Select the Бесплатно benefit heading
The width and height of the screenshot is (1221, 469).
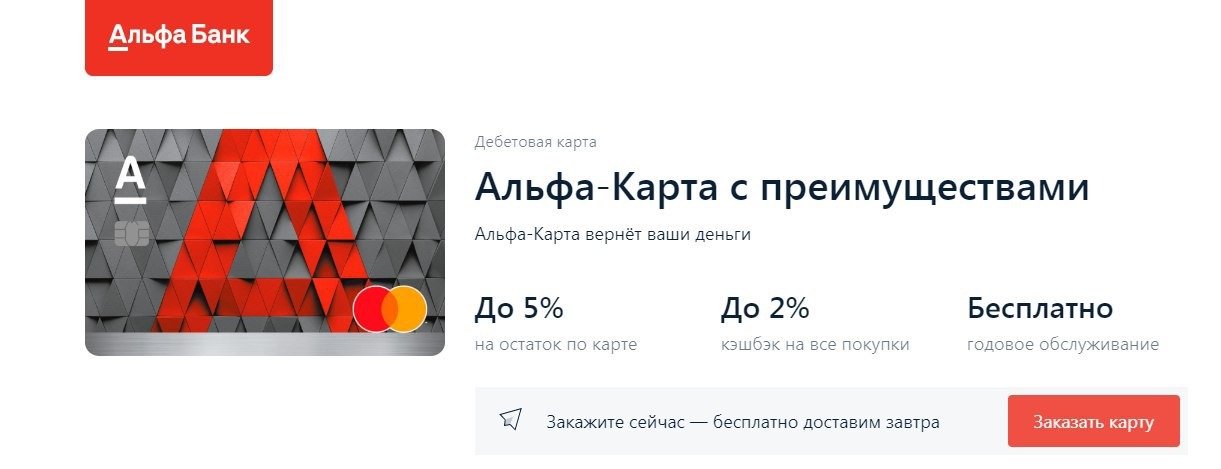coord(1040,309)
